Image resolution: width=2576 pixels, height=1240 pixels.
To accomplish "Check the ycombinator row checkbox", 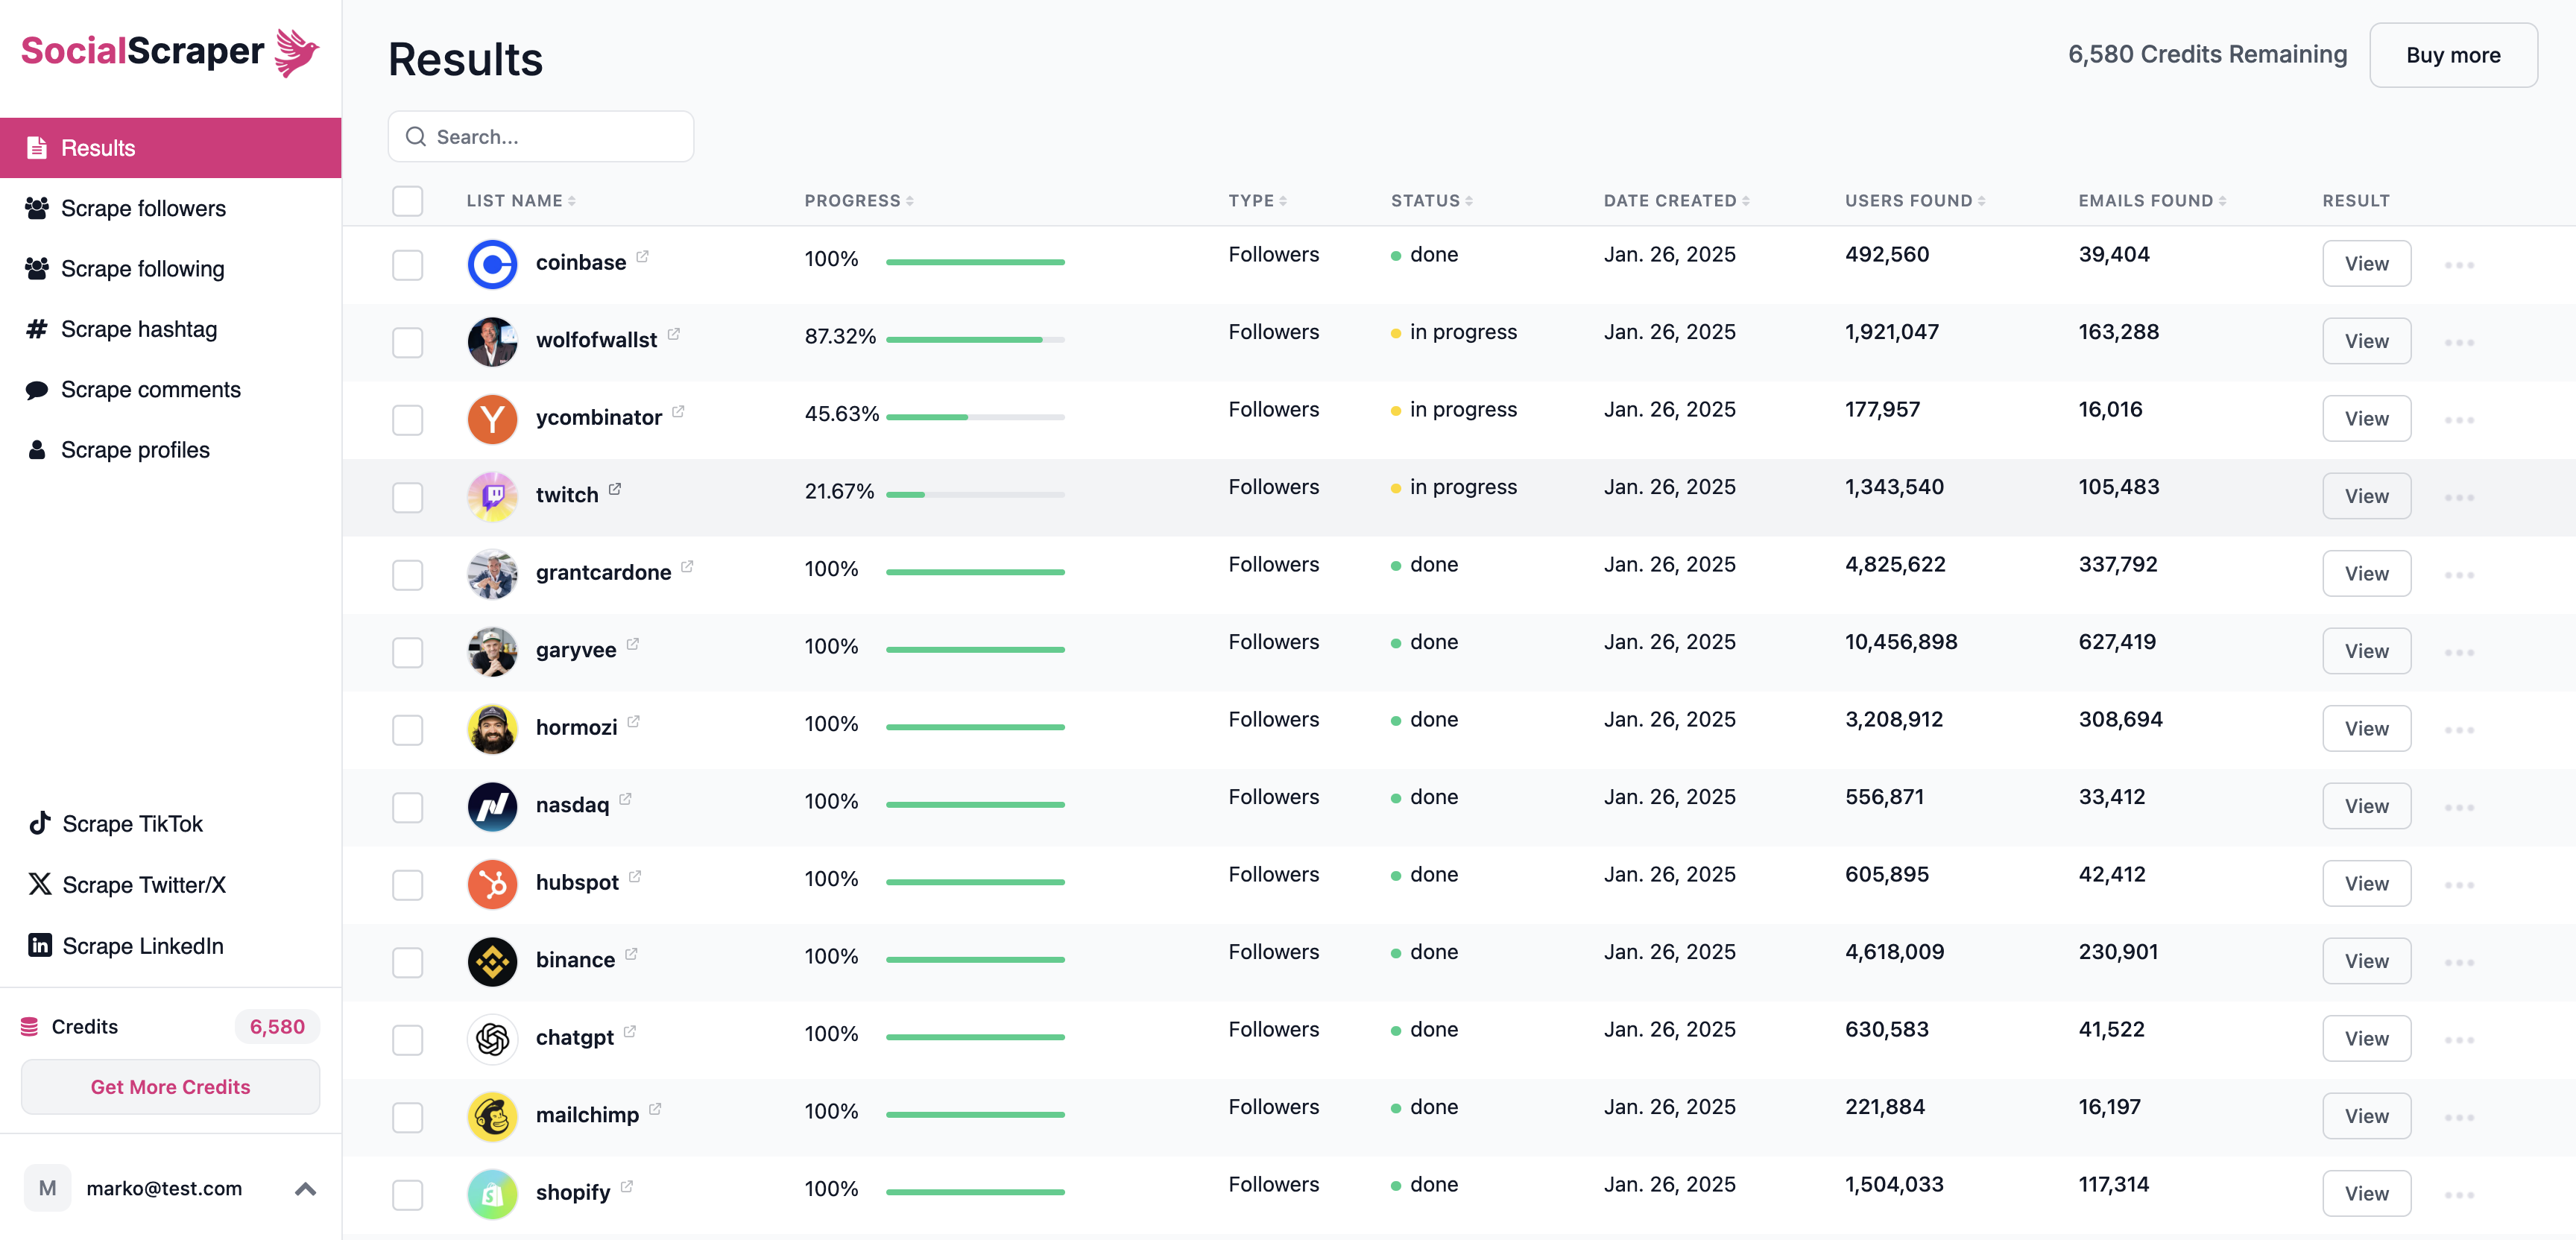I will [x=407, y=420].
